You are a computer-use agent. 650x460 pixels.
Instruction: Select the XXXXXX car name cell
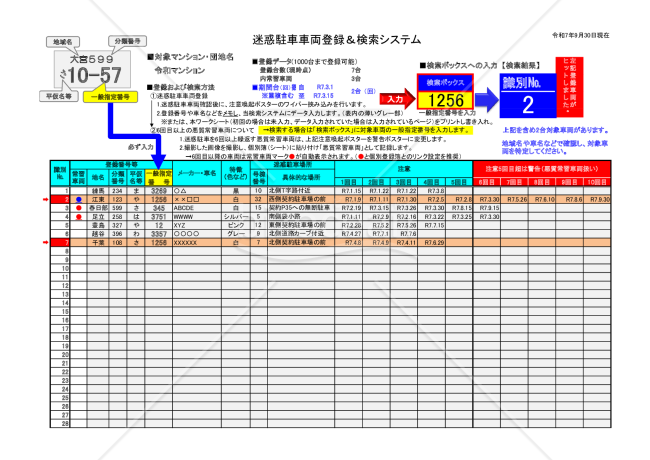point(197,242)
